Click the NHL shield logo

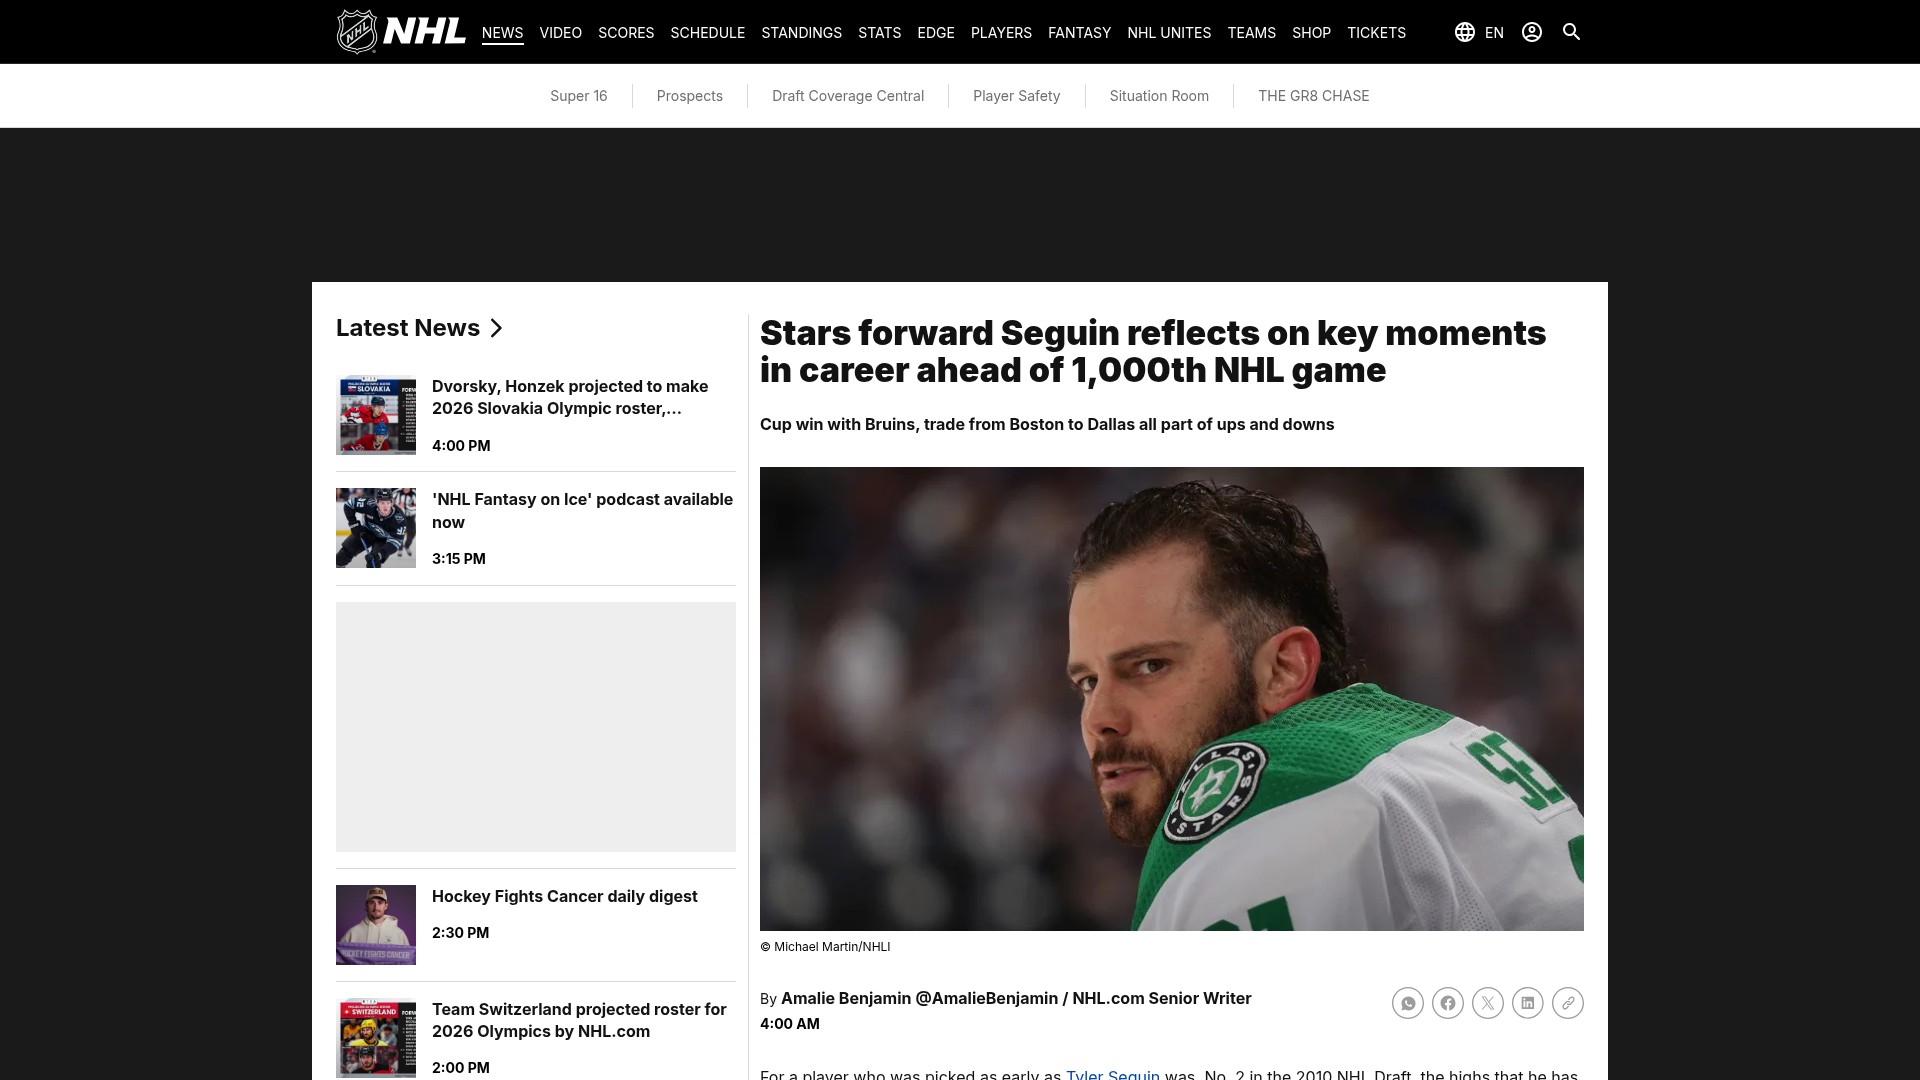coord(357,32)
